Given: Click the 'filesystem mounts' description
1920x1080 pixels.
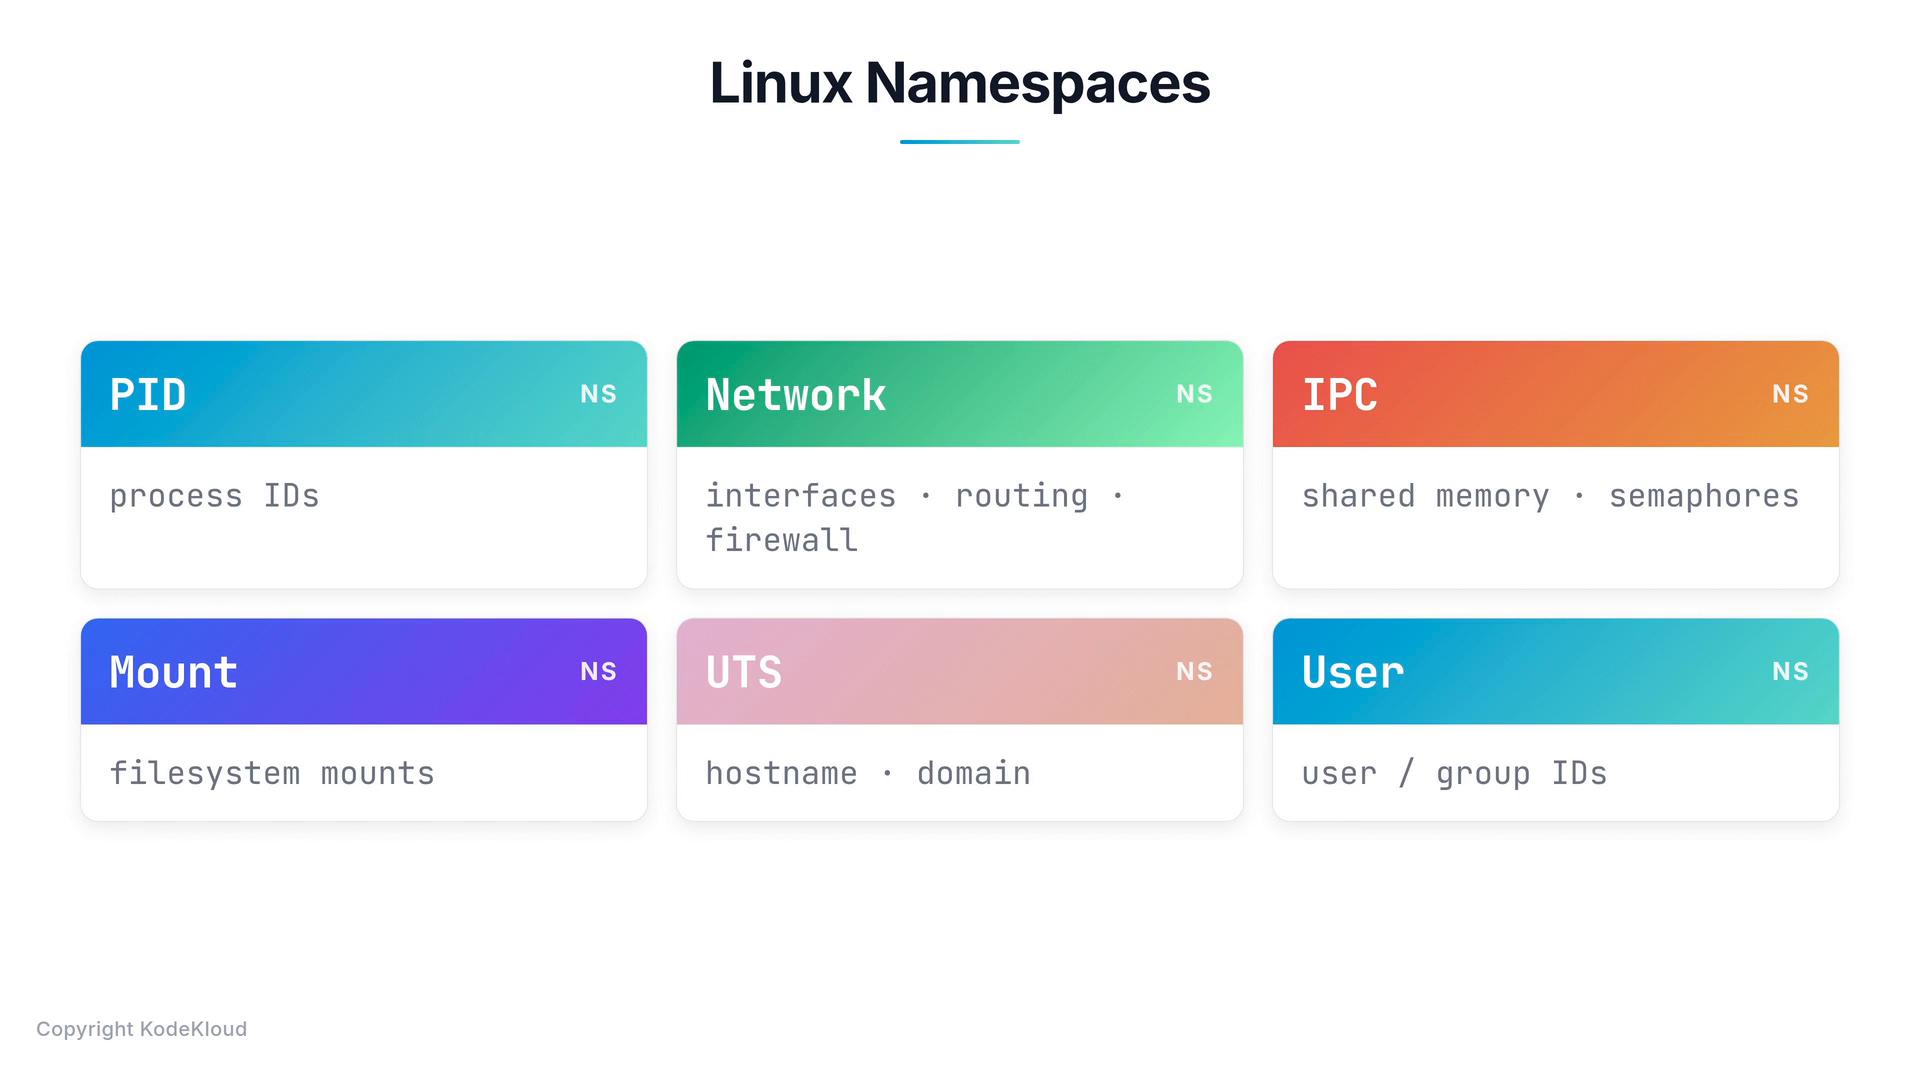Looking at the screenshot, I should (x=272, y=773).
